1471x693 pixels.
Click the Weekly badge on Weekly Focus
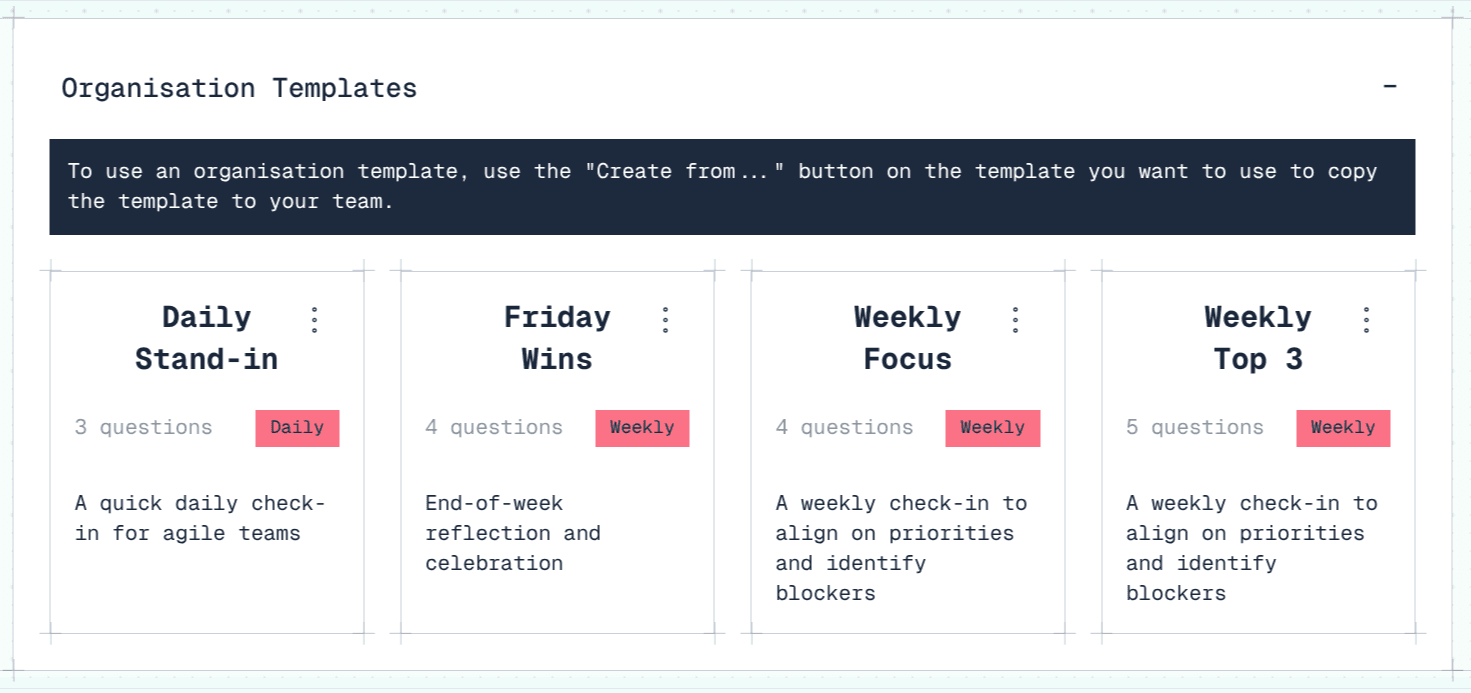pyautogui.click(x=993, y=428)
